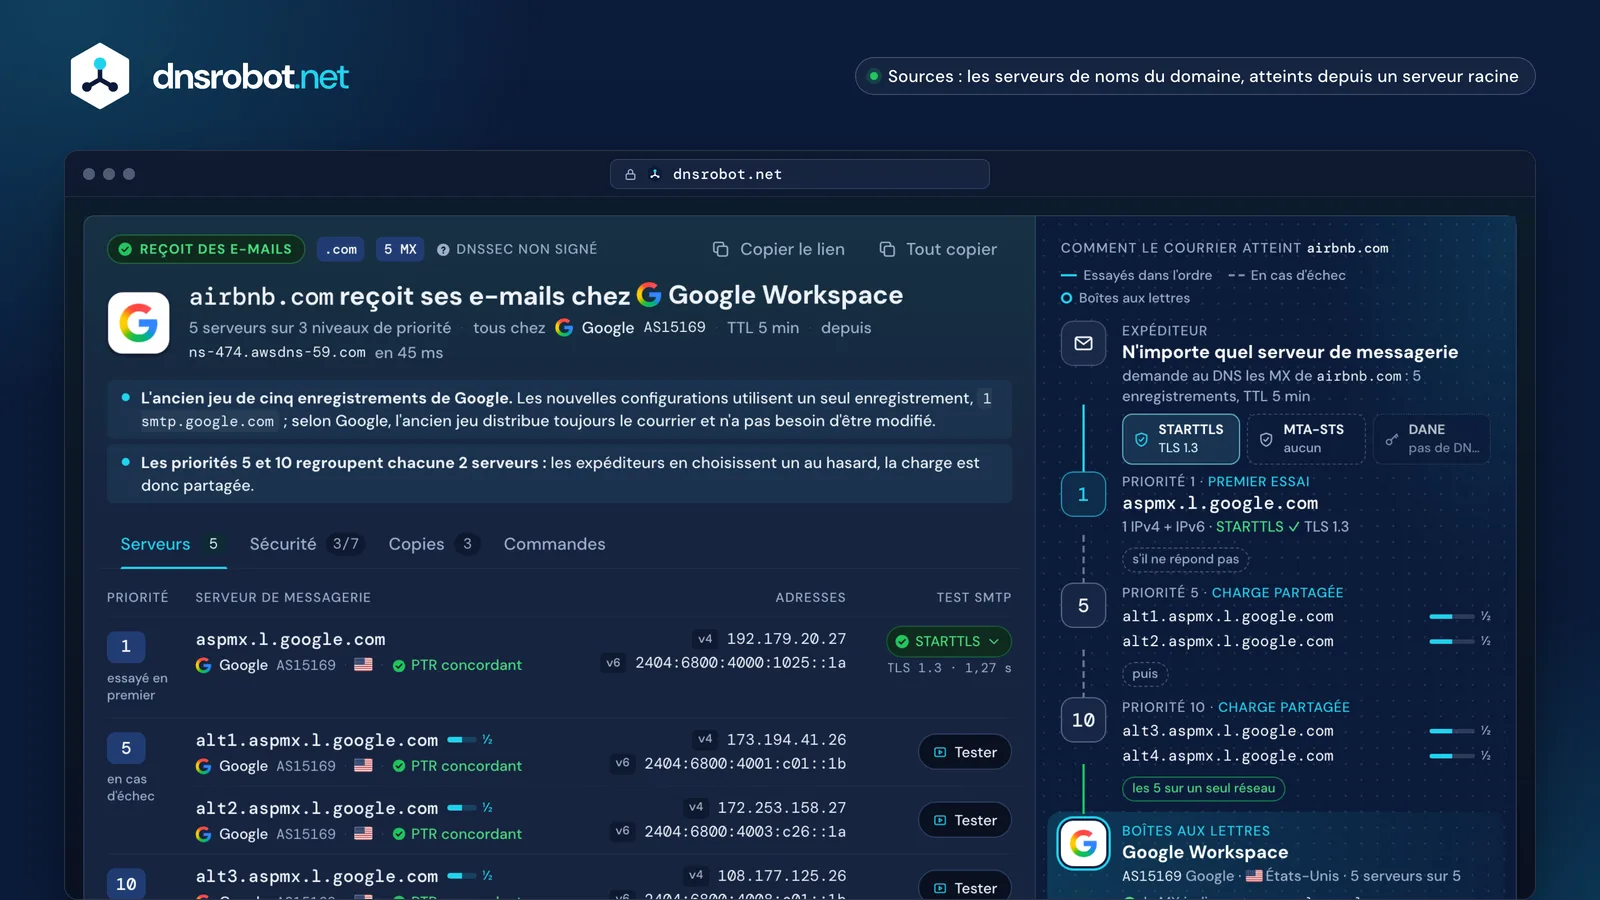Open the Serveurs tab
Screen dimensions: 1600x900
tap(173, 544)
